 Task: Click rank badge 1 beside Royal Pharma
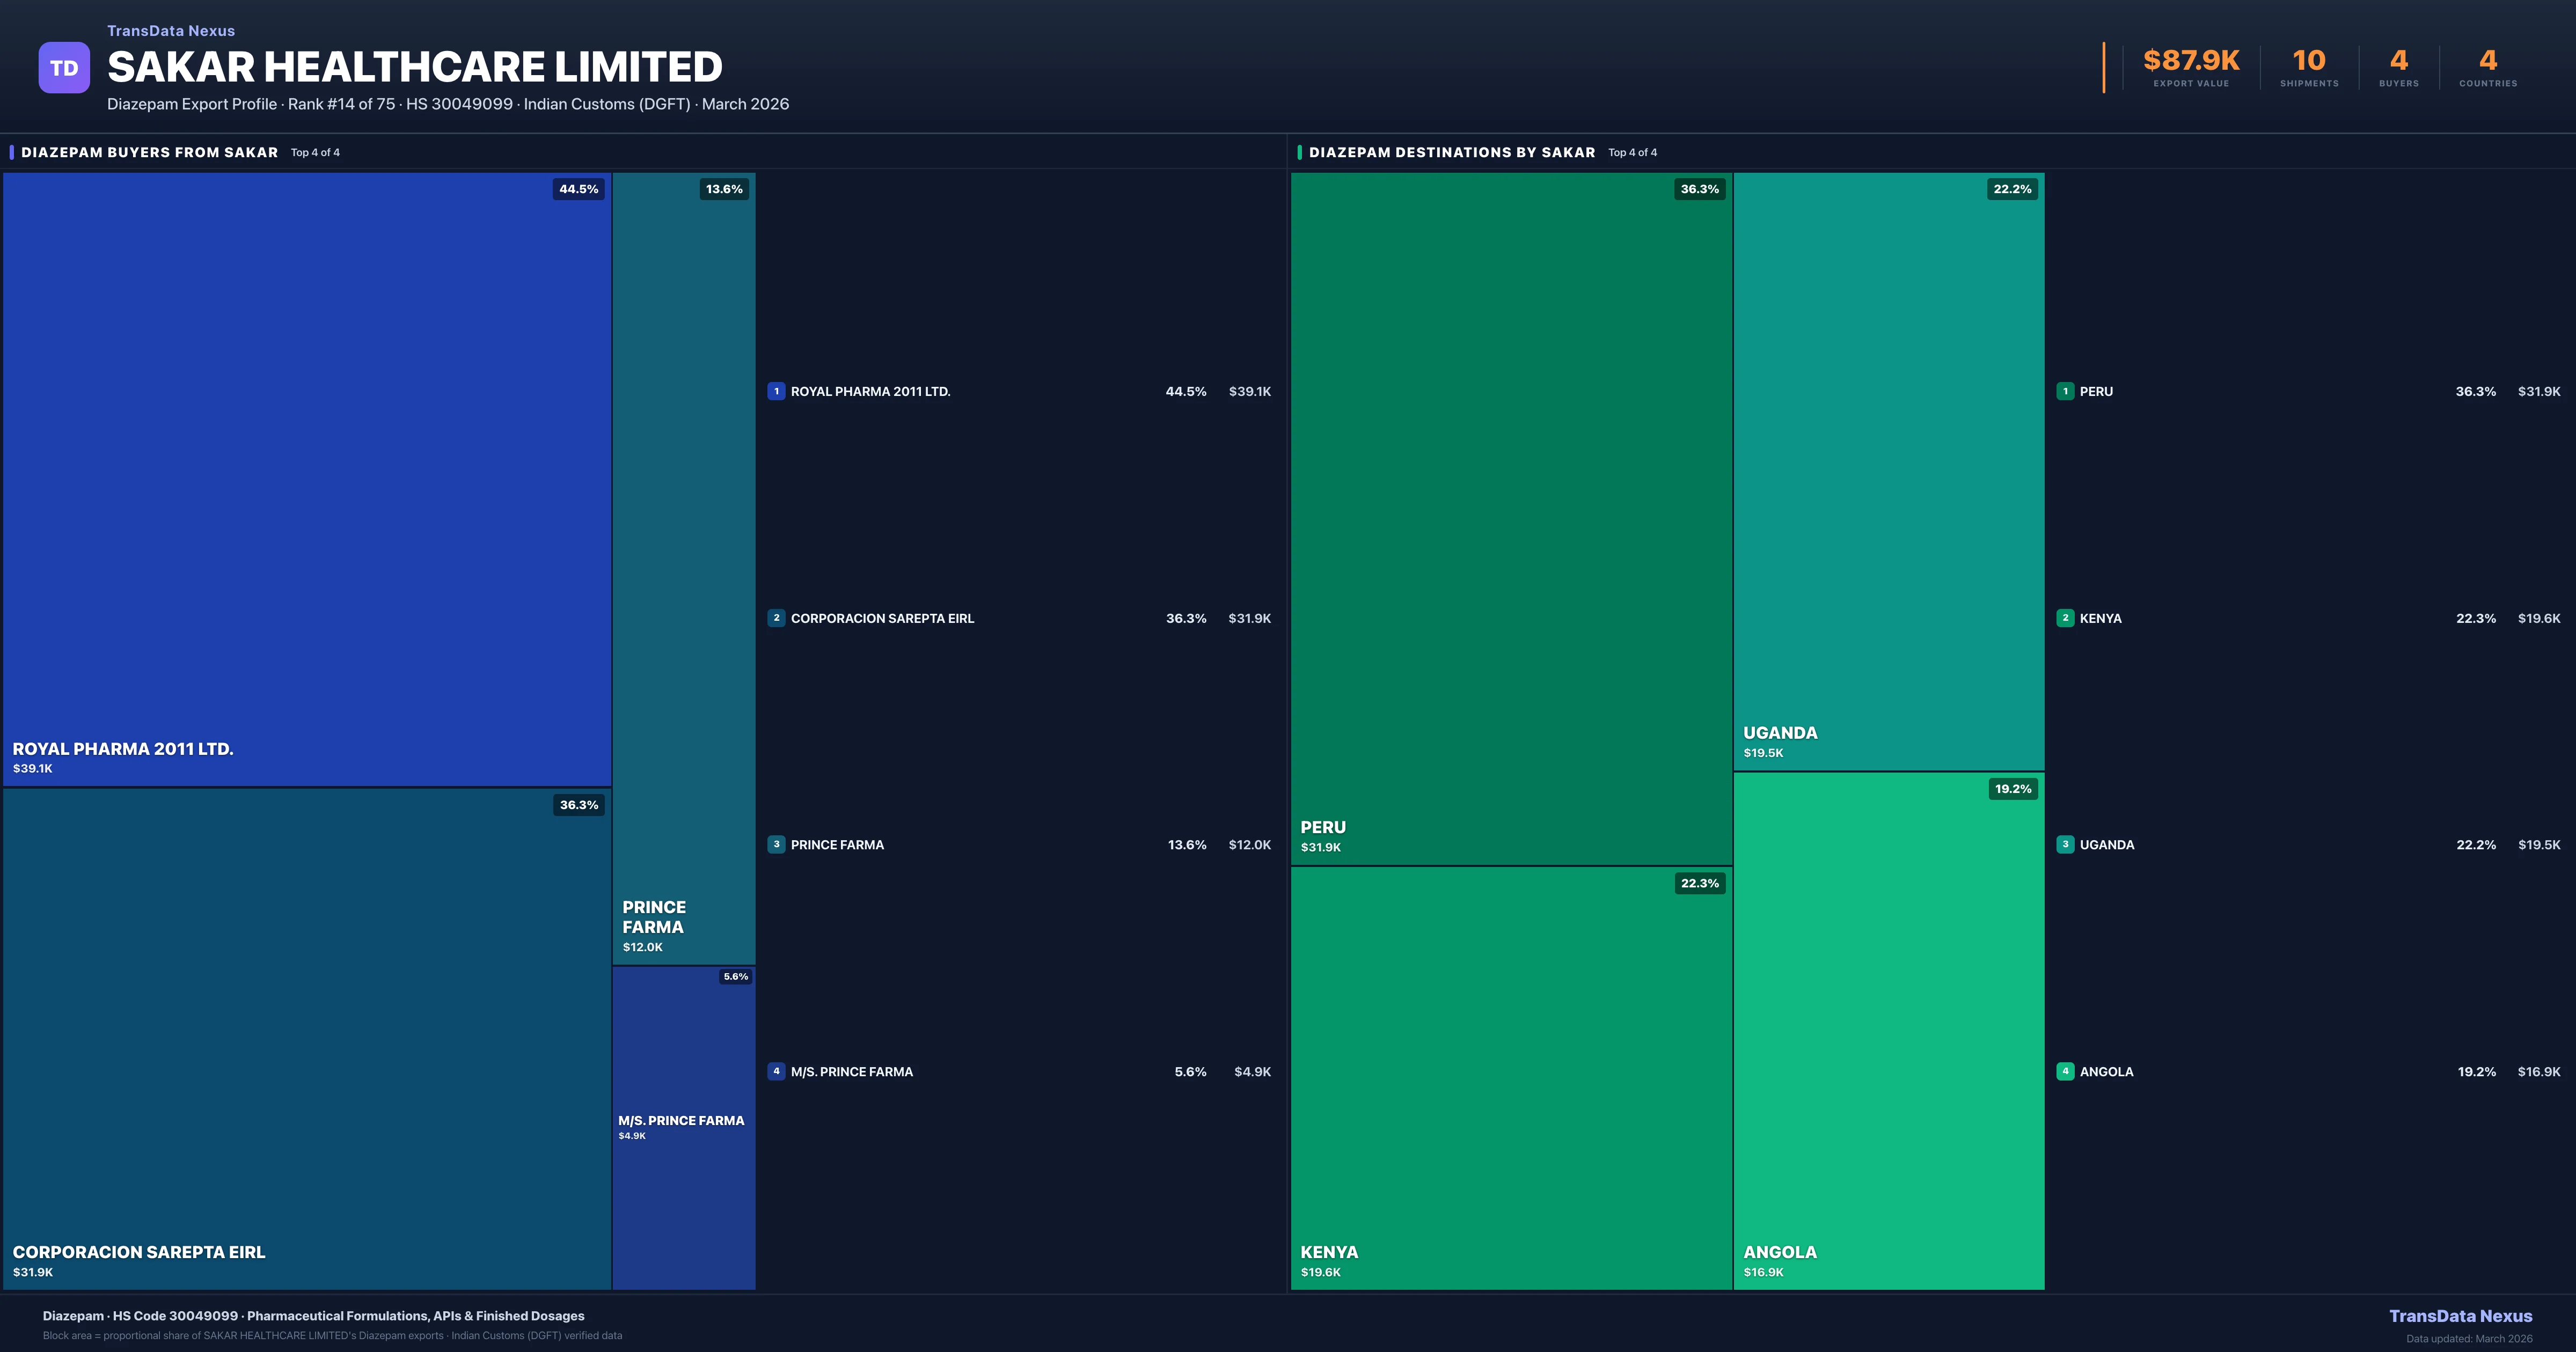[776, 391]
